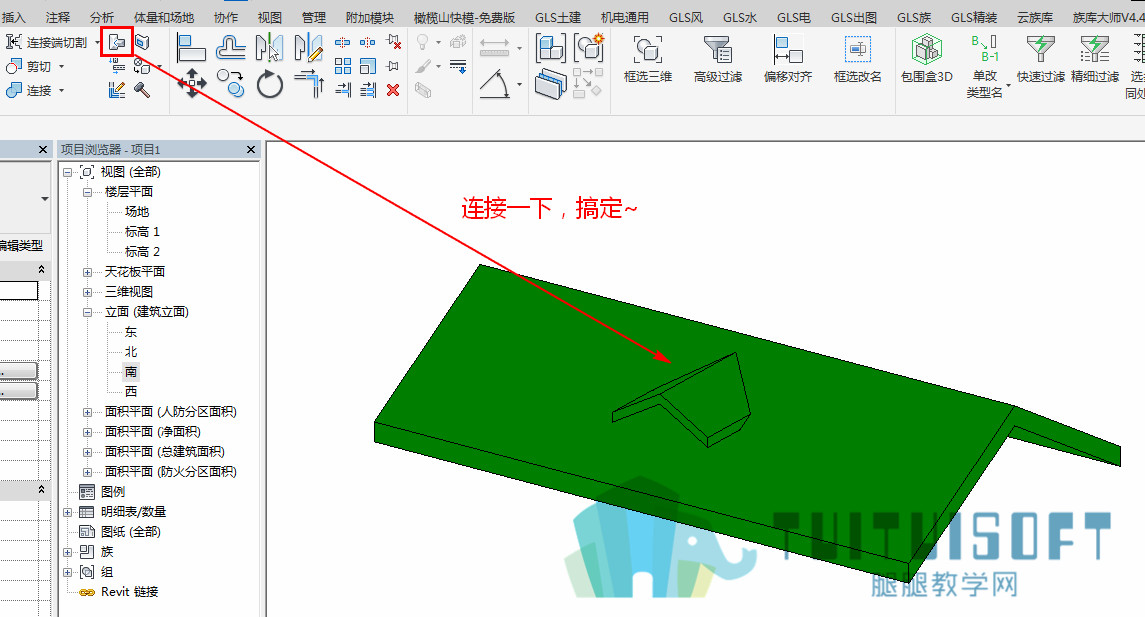
Task: Expand the 三维视图 node
Action: [88, 292]
